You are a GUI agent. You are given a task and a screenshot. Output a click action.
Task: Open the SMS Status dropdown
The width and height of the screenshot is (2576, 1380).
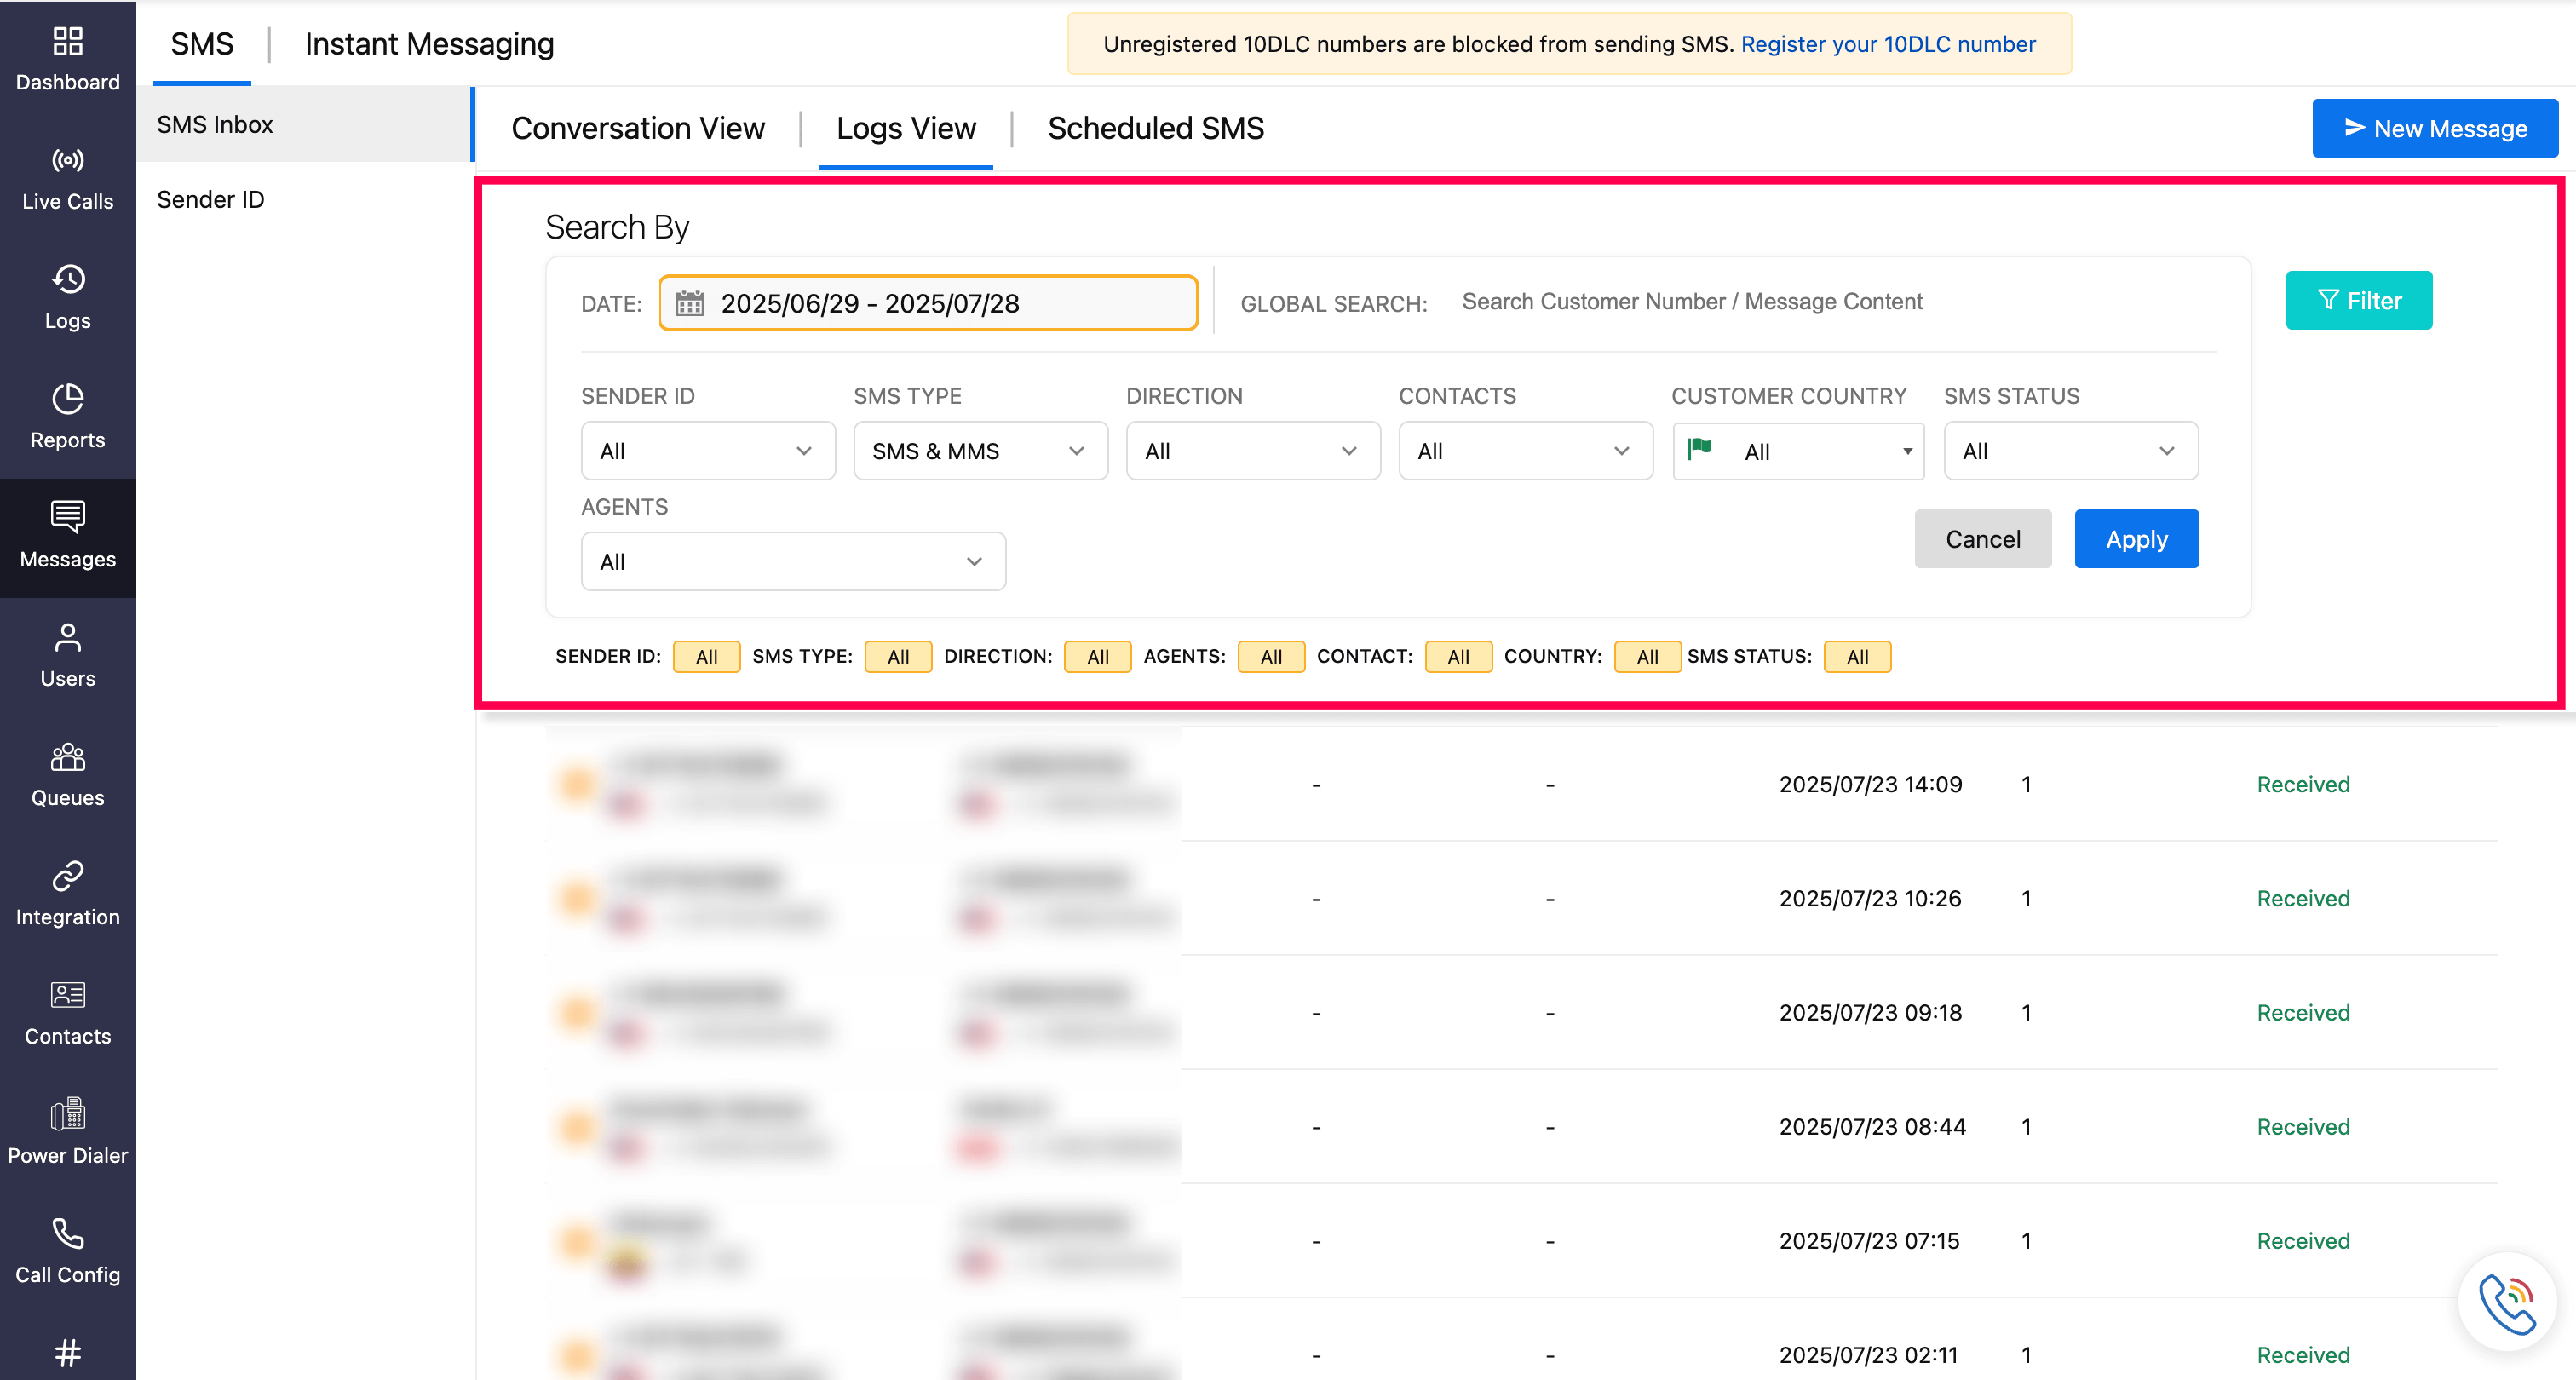[2070, 451]
